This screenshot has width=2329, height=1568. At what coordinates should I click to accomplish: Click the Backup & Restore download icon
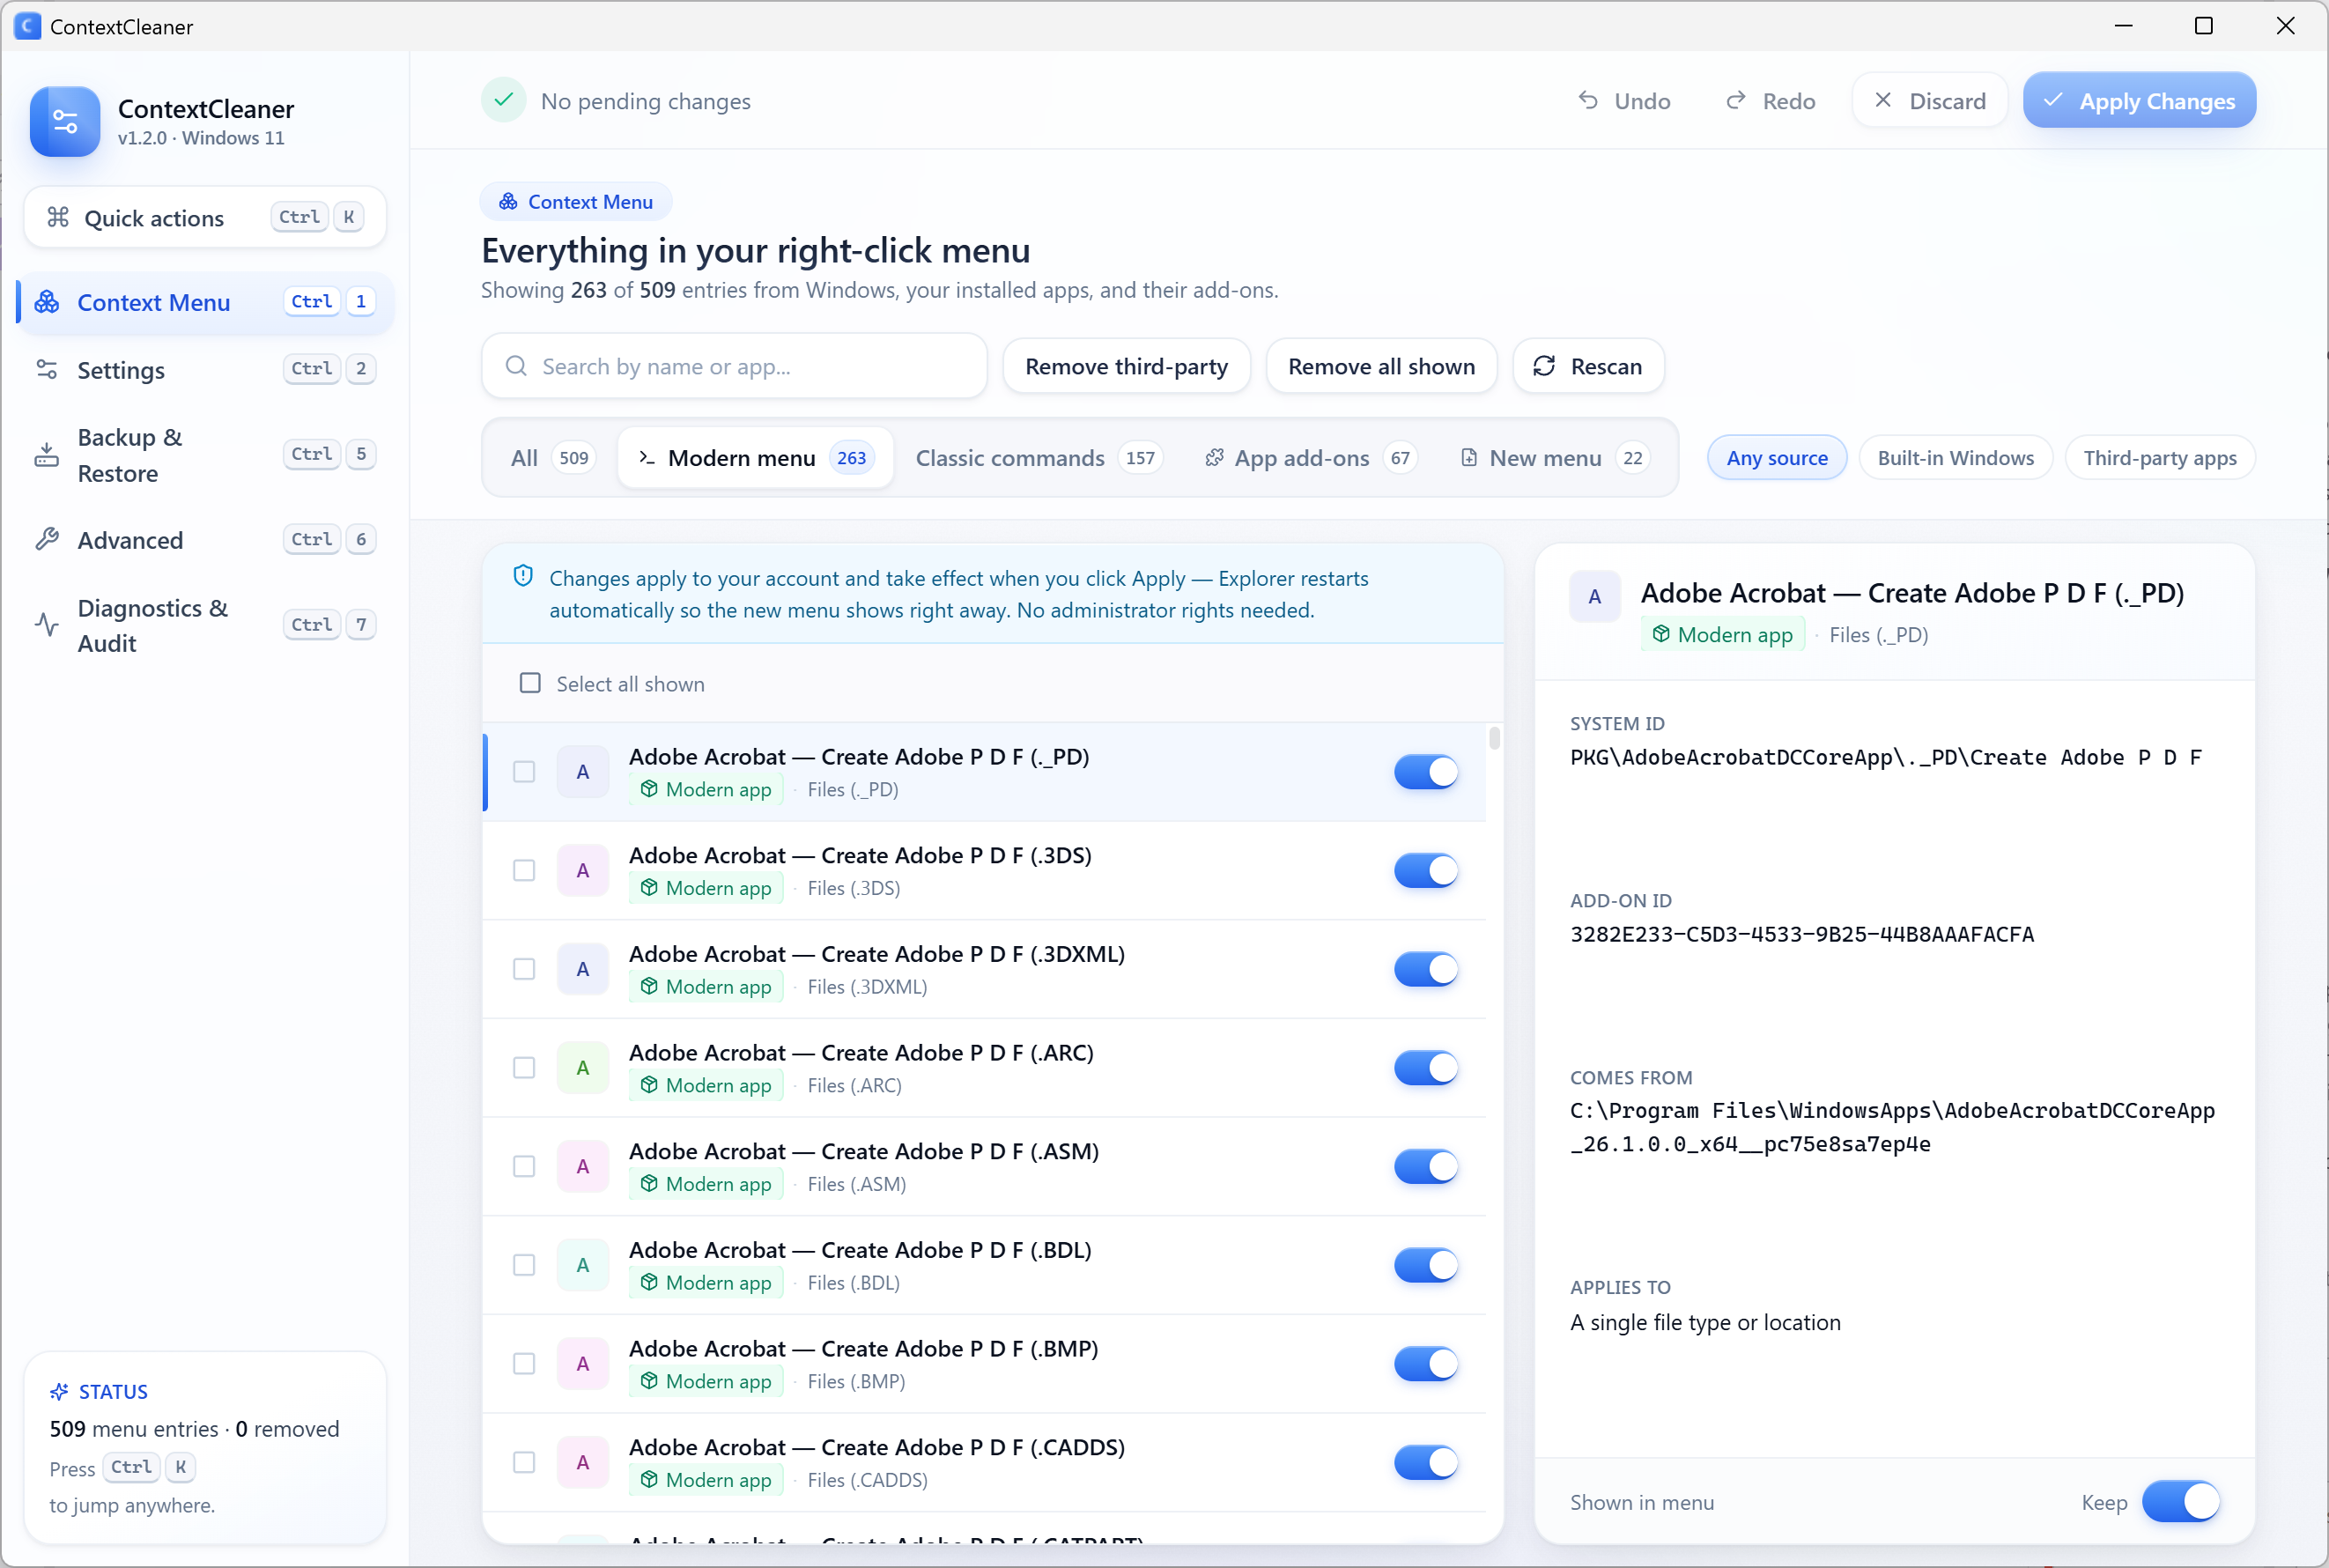47,455
